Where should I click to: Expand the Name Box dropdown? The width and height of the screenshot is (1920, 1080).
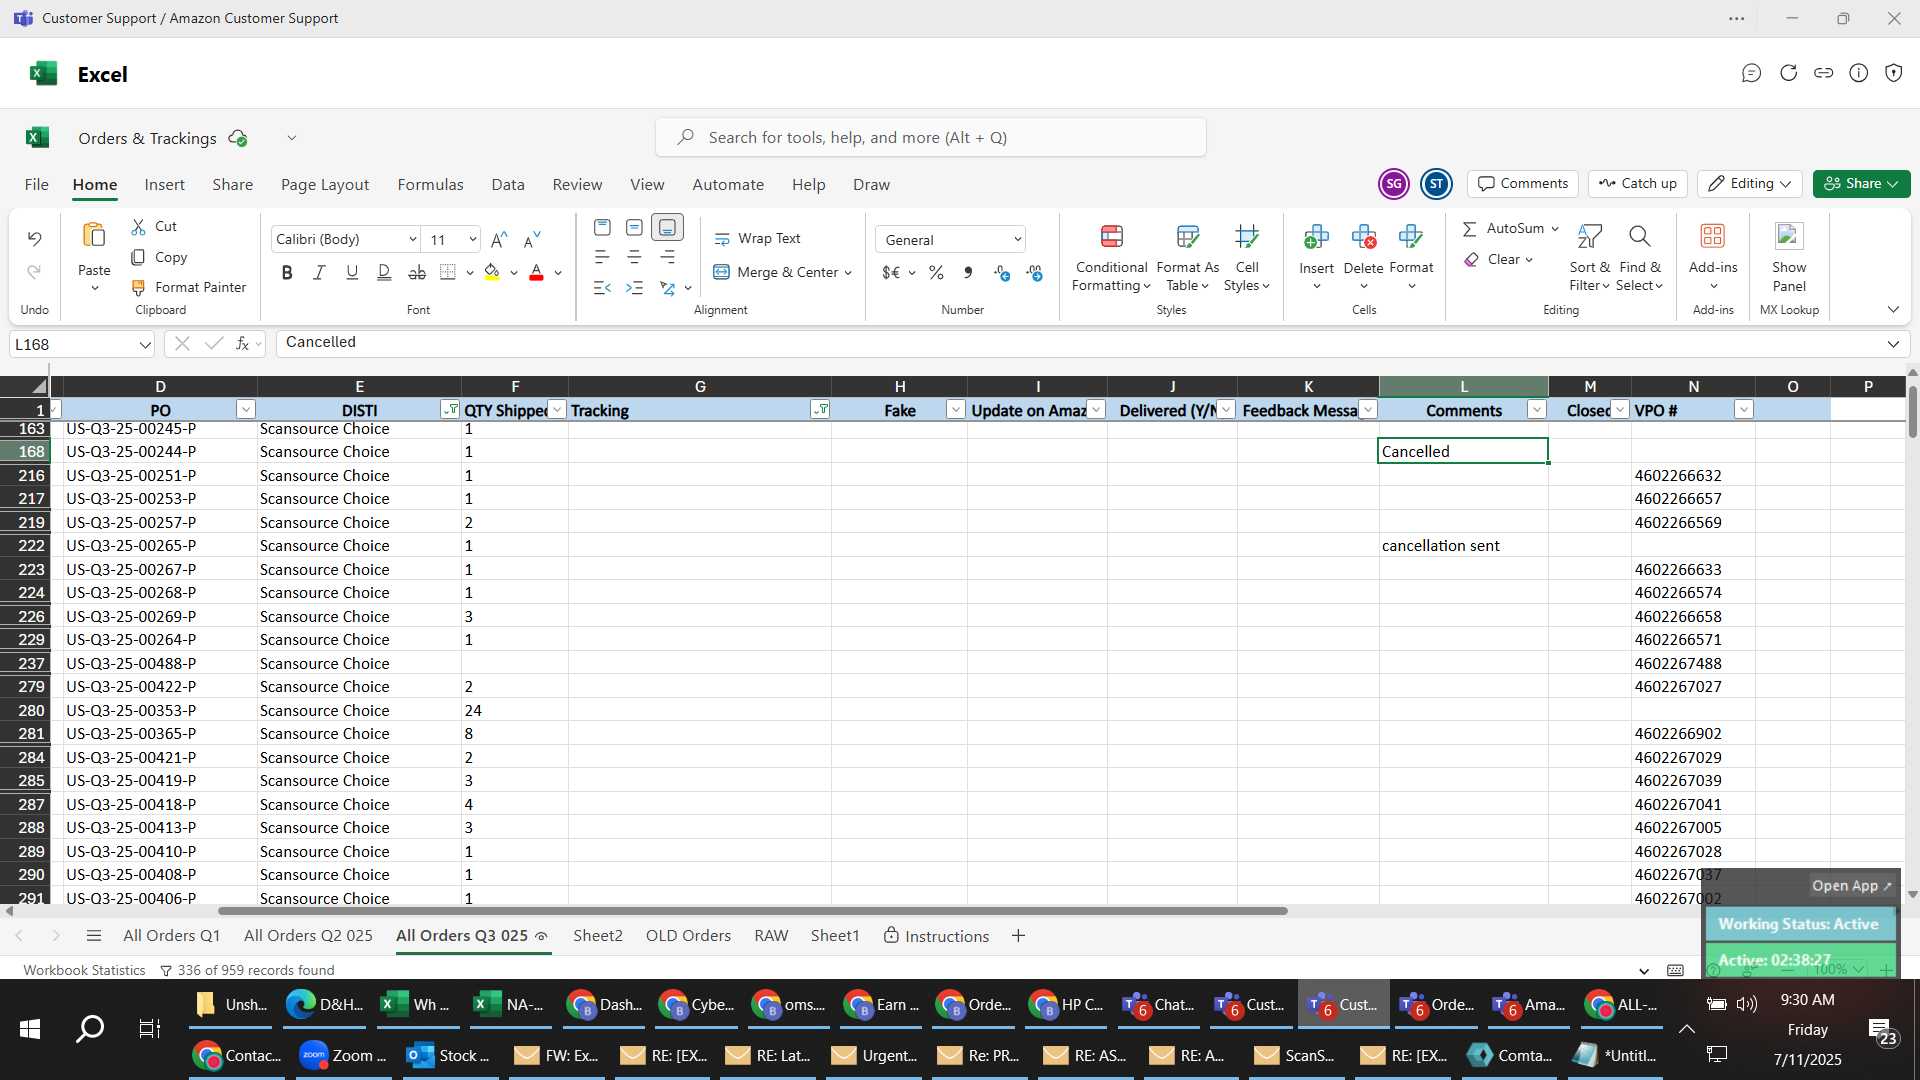tap(145, 345)
